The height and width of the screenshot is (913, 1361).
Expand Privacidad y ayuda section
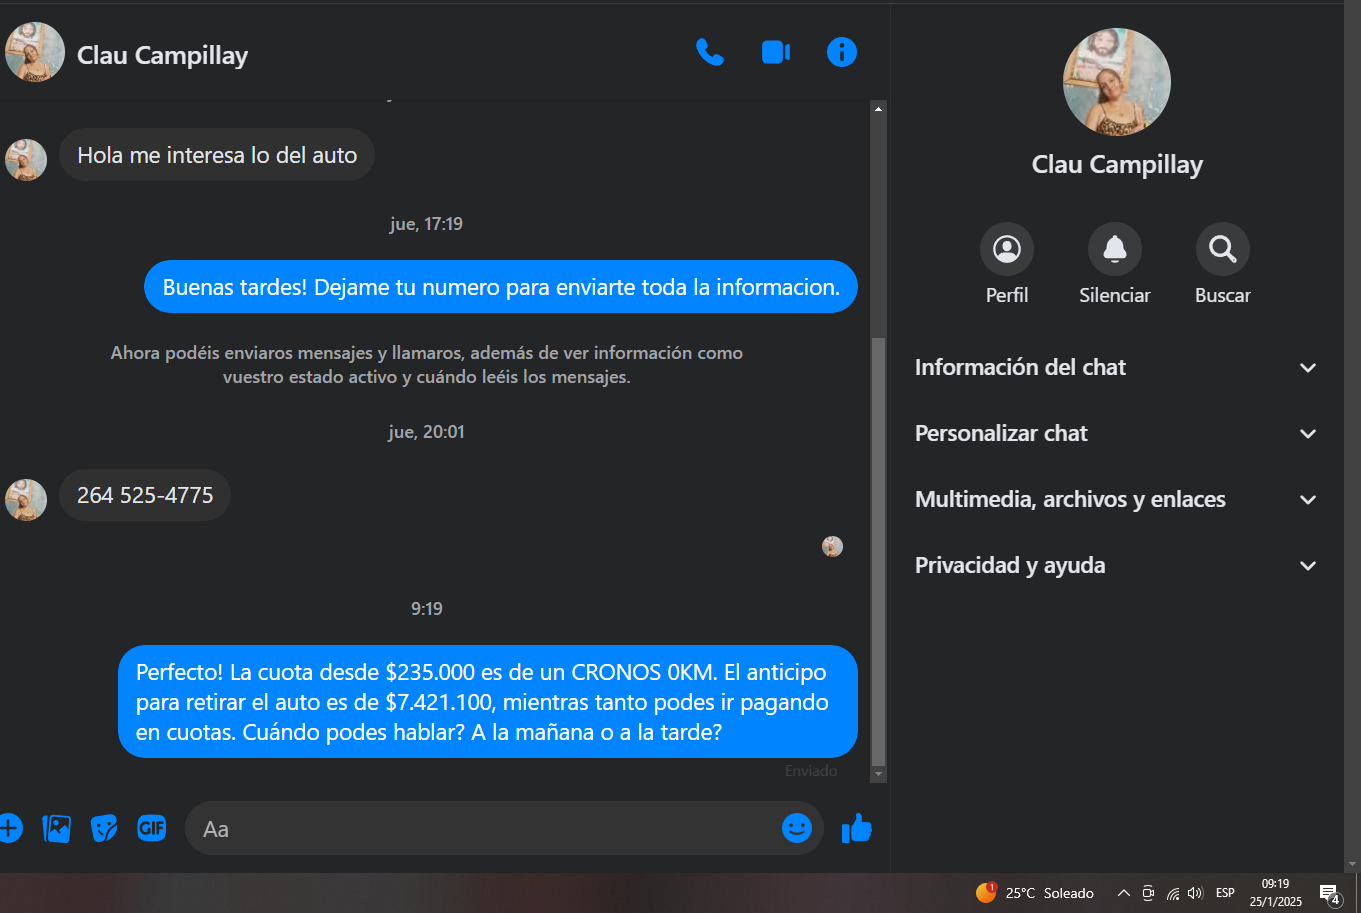pyautogui.click(x=1116, y=565)
